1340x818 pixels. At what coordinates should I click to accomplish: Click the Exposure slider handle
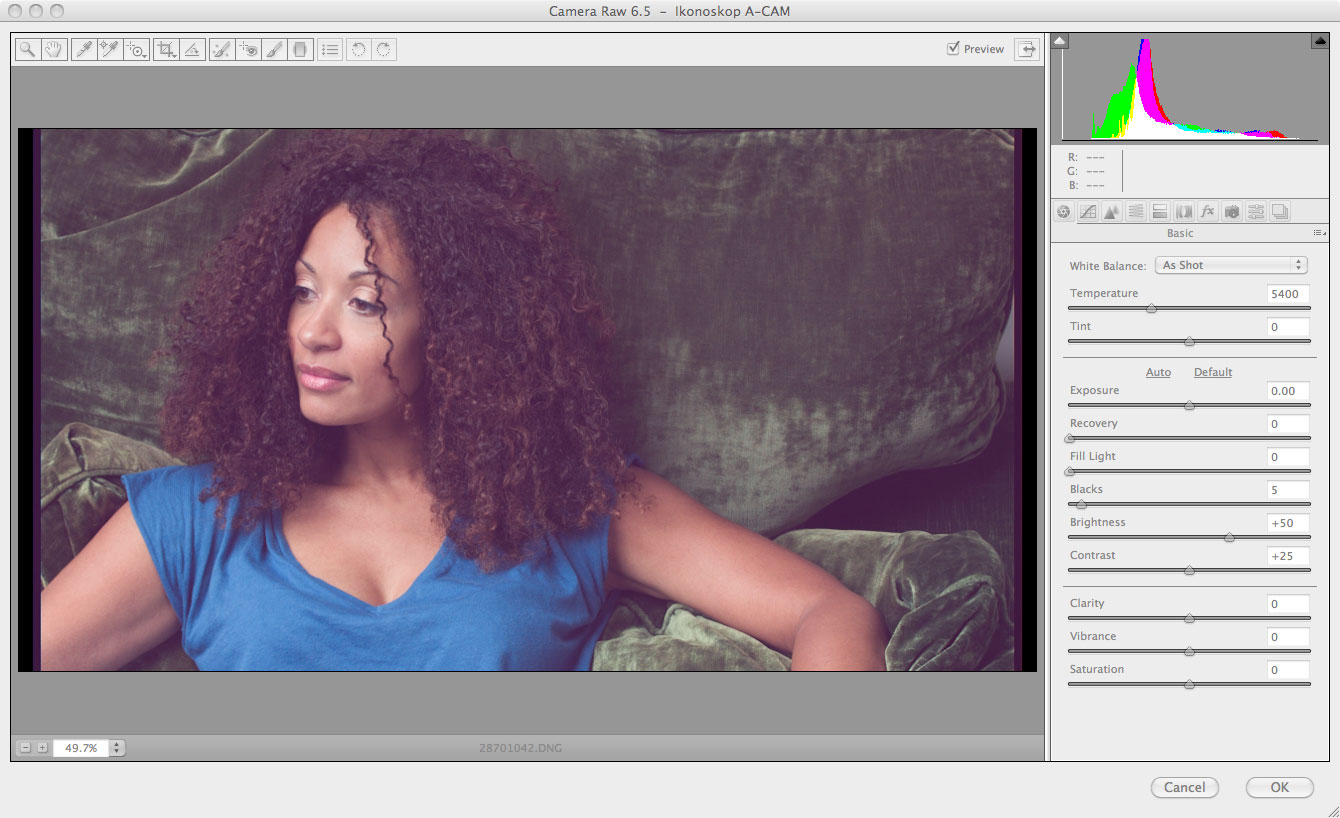point(1189,405)
